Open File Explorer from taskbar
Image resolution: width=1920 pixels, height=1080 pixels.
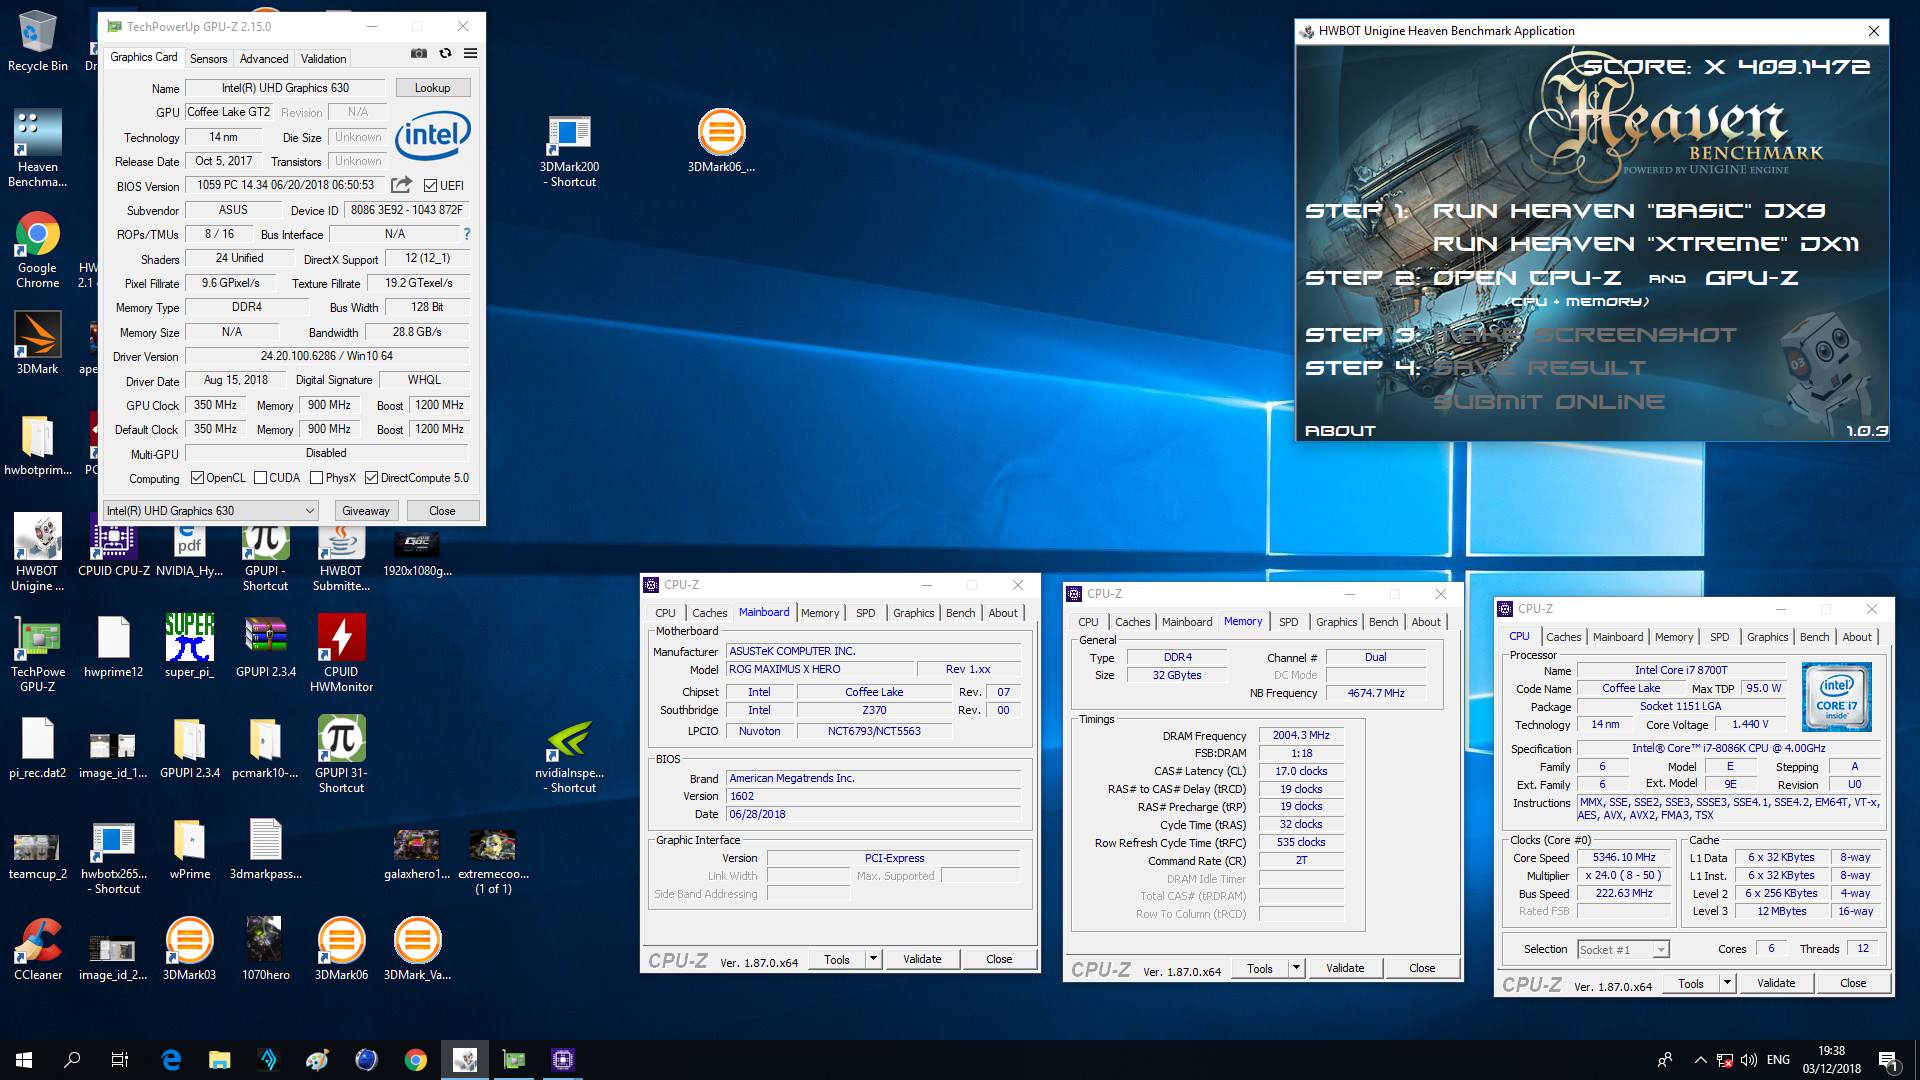click(220, 1059)
